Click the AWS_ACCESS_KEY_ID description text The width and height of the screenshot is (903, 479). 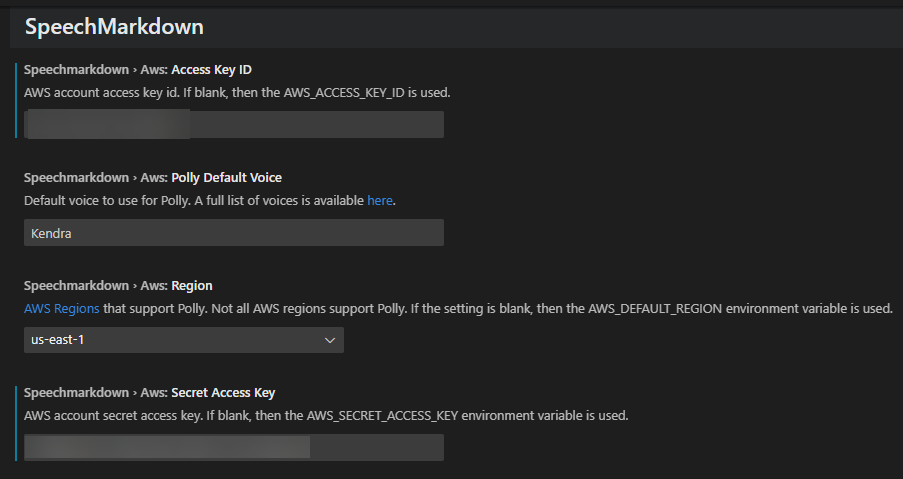pyautogui.click(x=237, y=93)
